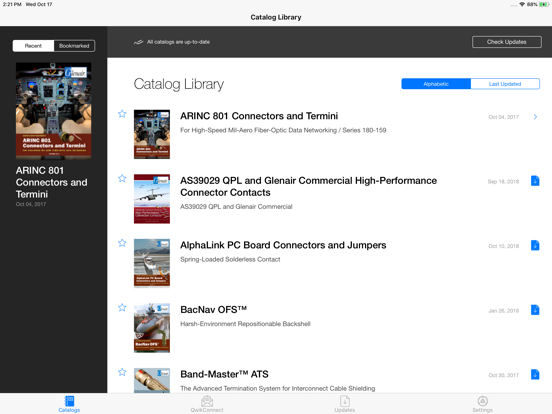Click sidebar 'ARINC 801 Connectors and Termini' title
This screenshot has width=552, height=414.
(51, 182)
